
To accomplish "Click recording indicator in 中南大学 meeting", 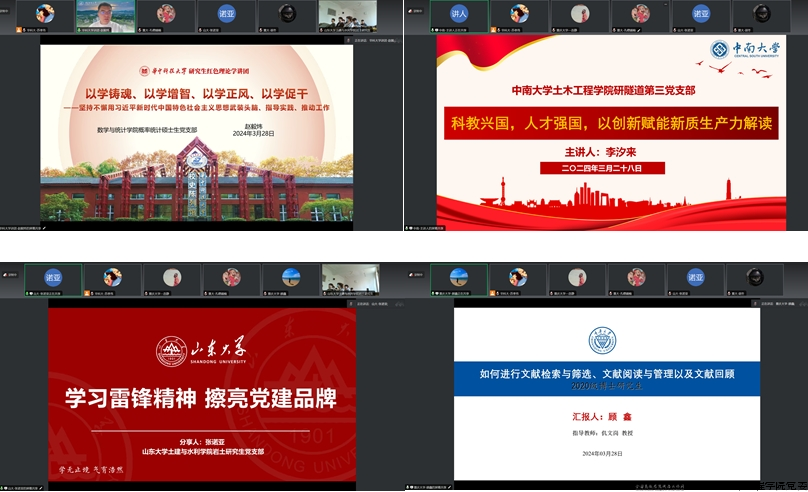I will pos(415,11).
